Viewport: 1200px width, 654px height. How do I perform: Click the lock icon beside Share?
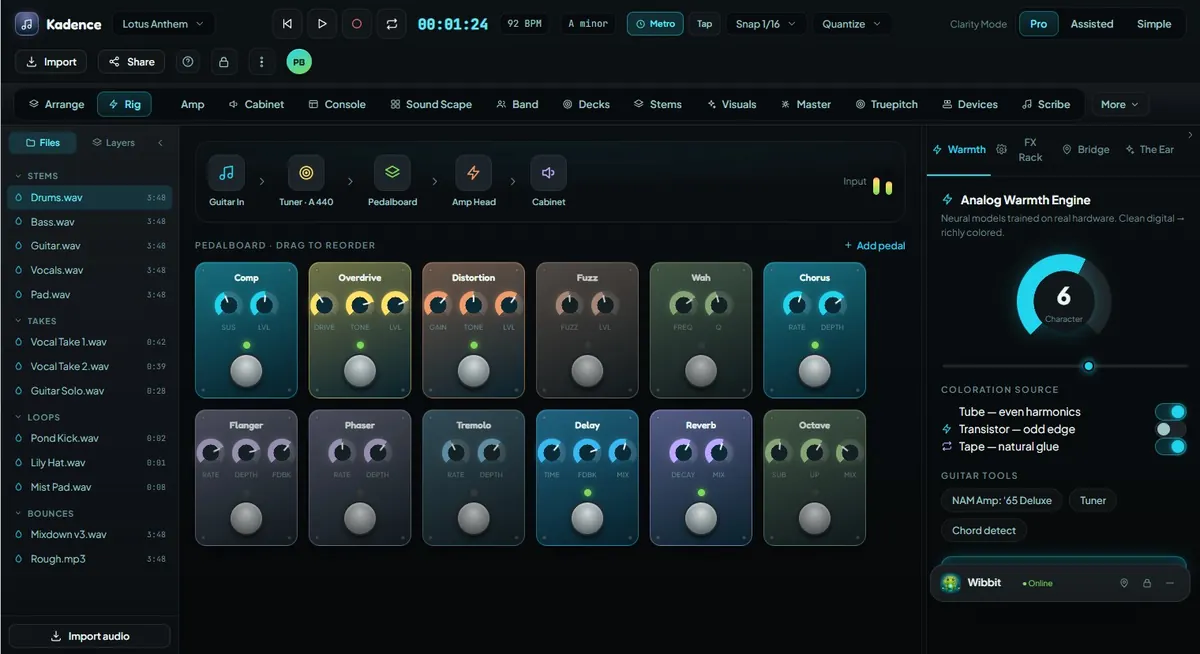(x=223, y=62)
